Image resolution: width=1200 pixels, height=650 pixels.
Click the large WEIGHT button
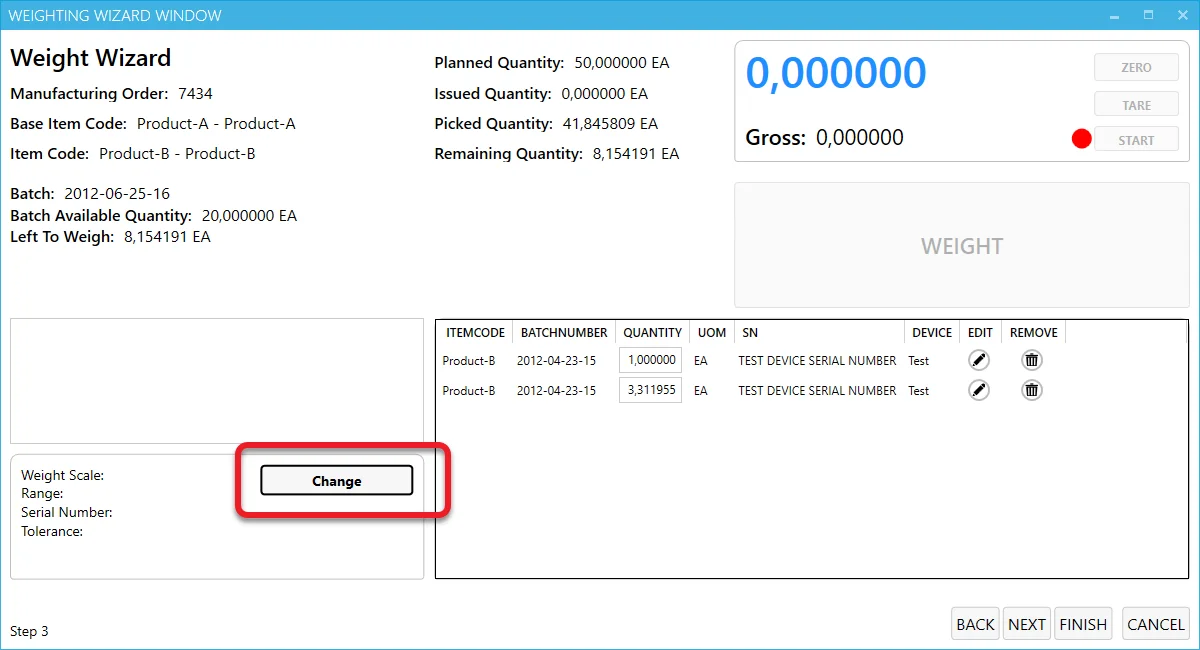pyautogui.click(x=961, y=246)
